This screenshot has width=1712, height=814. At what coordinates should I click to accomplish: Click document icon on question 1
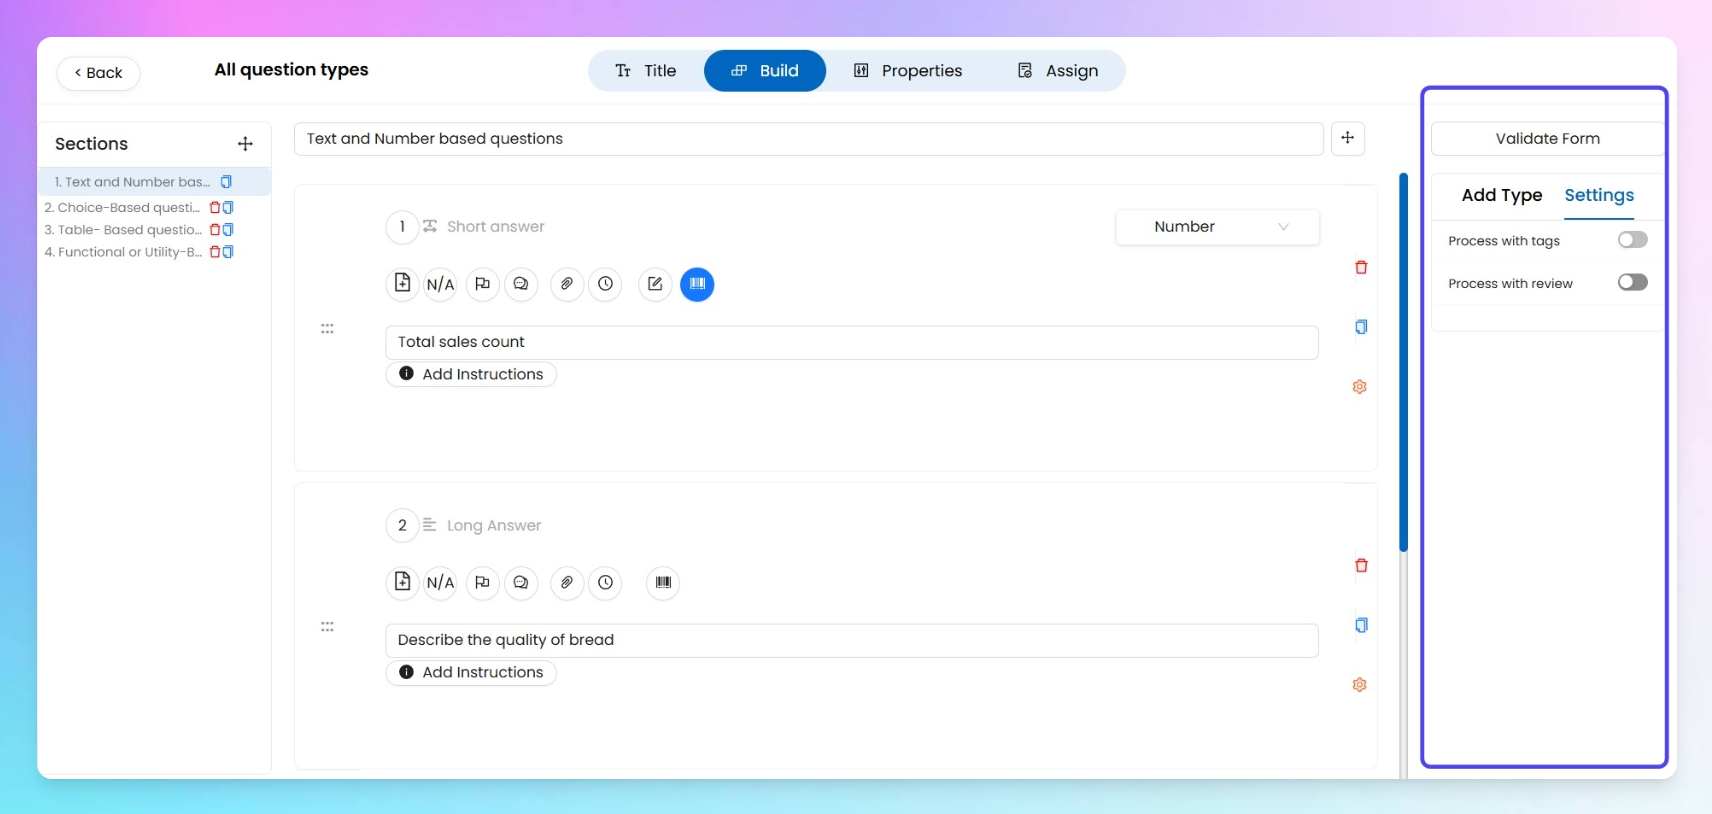pyautogui.click(x=402, y=284)
